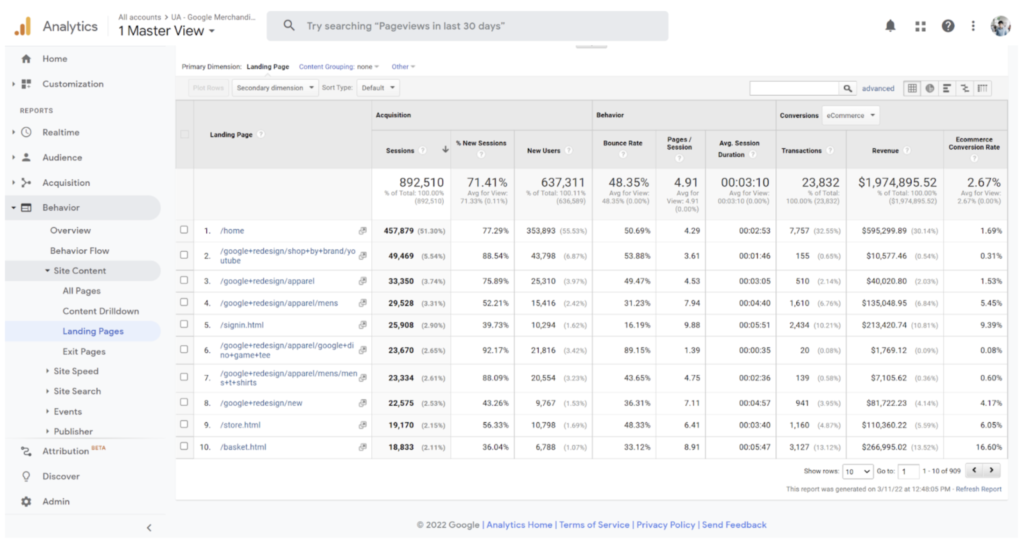Open All Pages report
This screenshot has width=1024, height=539.
[82, 291]
